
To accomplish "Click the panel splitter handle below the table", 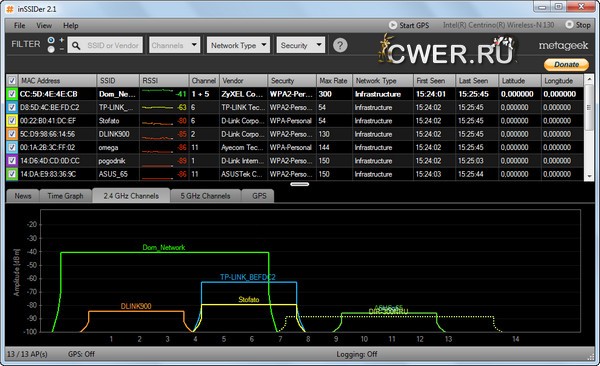I will [300, 184].
